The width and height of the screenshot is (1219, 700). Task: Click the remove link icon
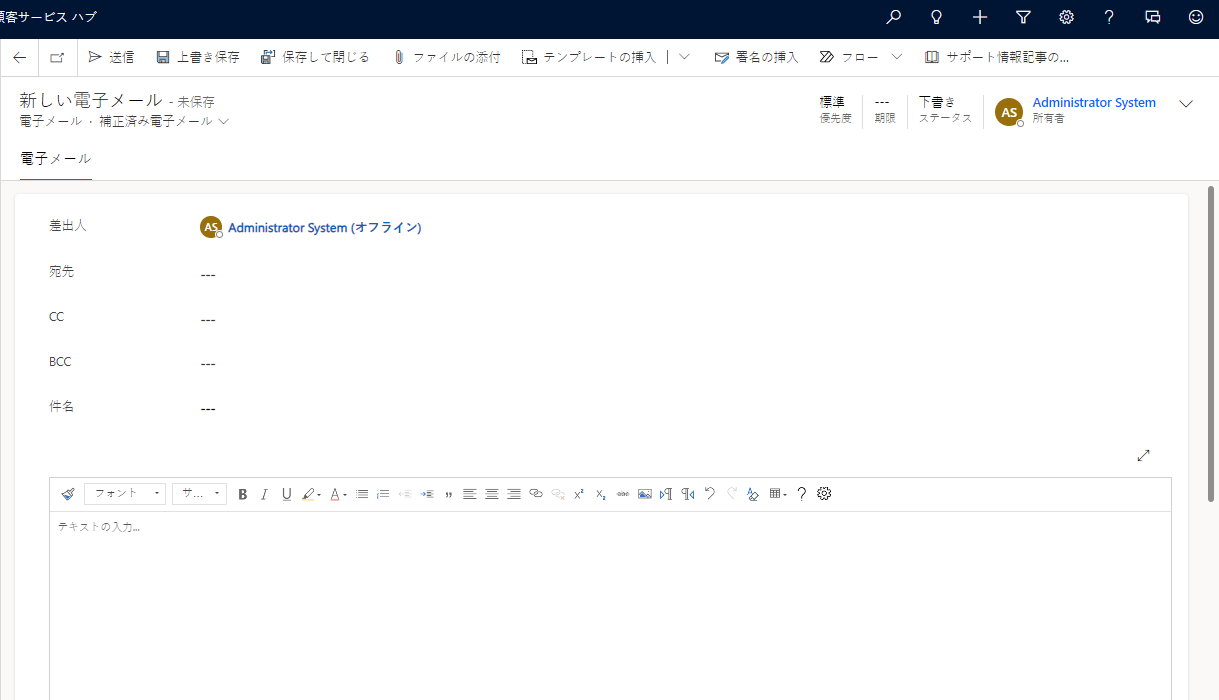coord(558,494)
